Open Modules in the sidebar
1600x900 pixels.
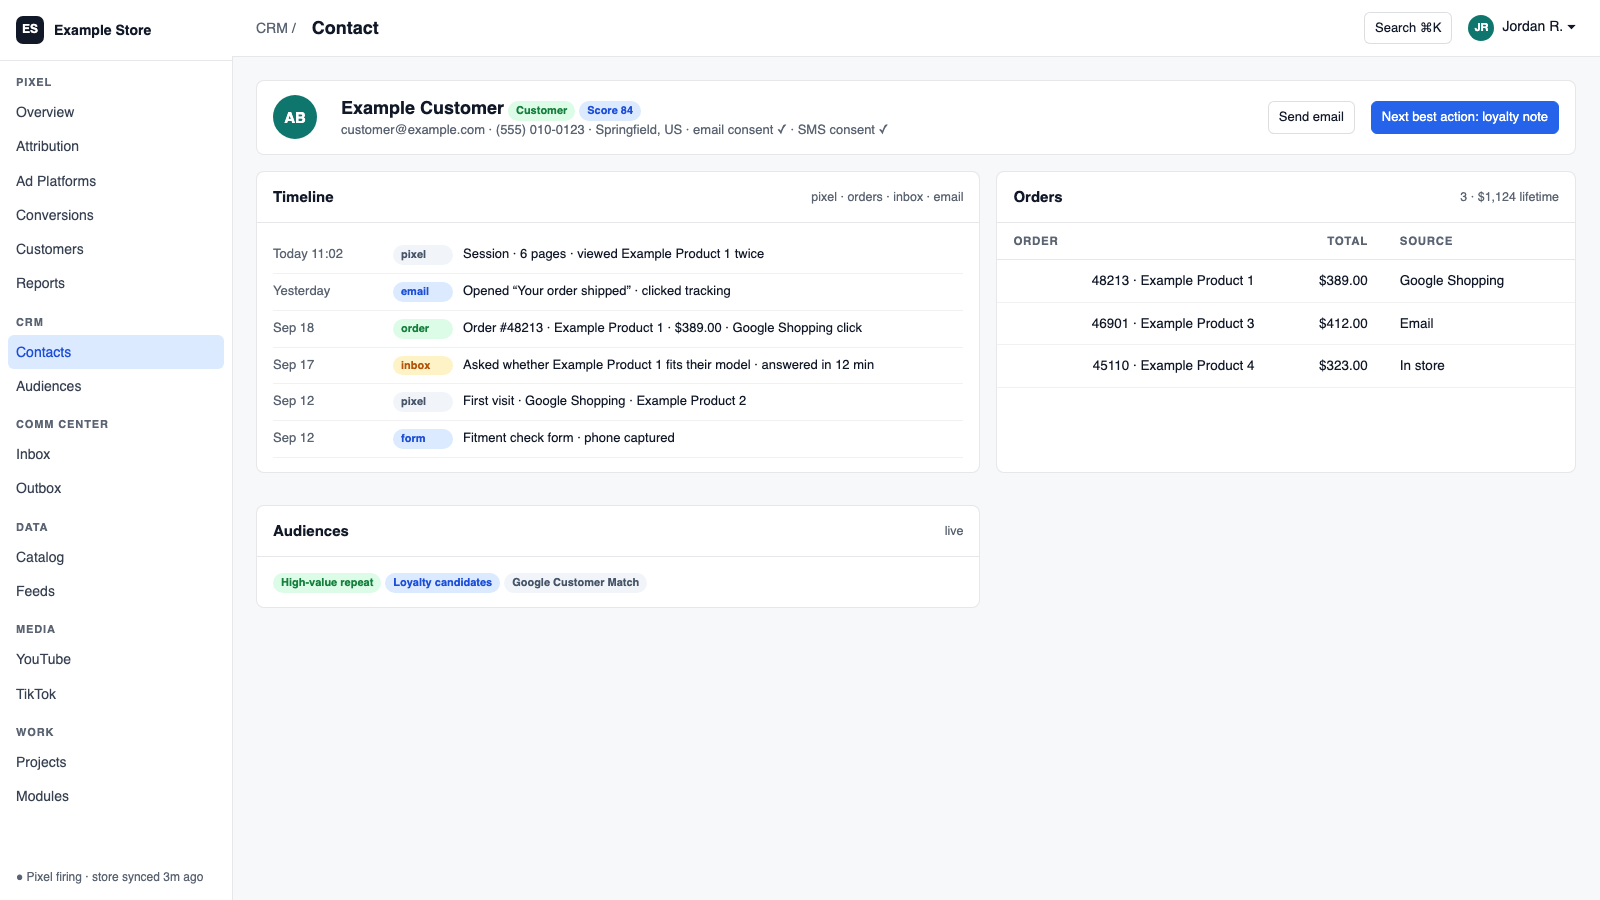point(116,796)
